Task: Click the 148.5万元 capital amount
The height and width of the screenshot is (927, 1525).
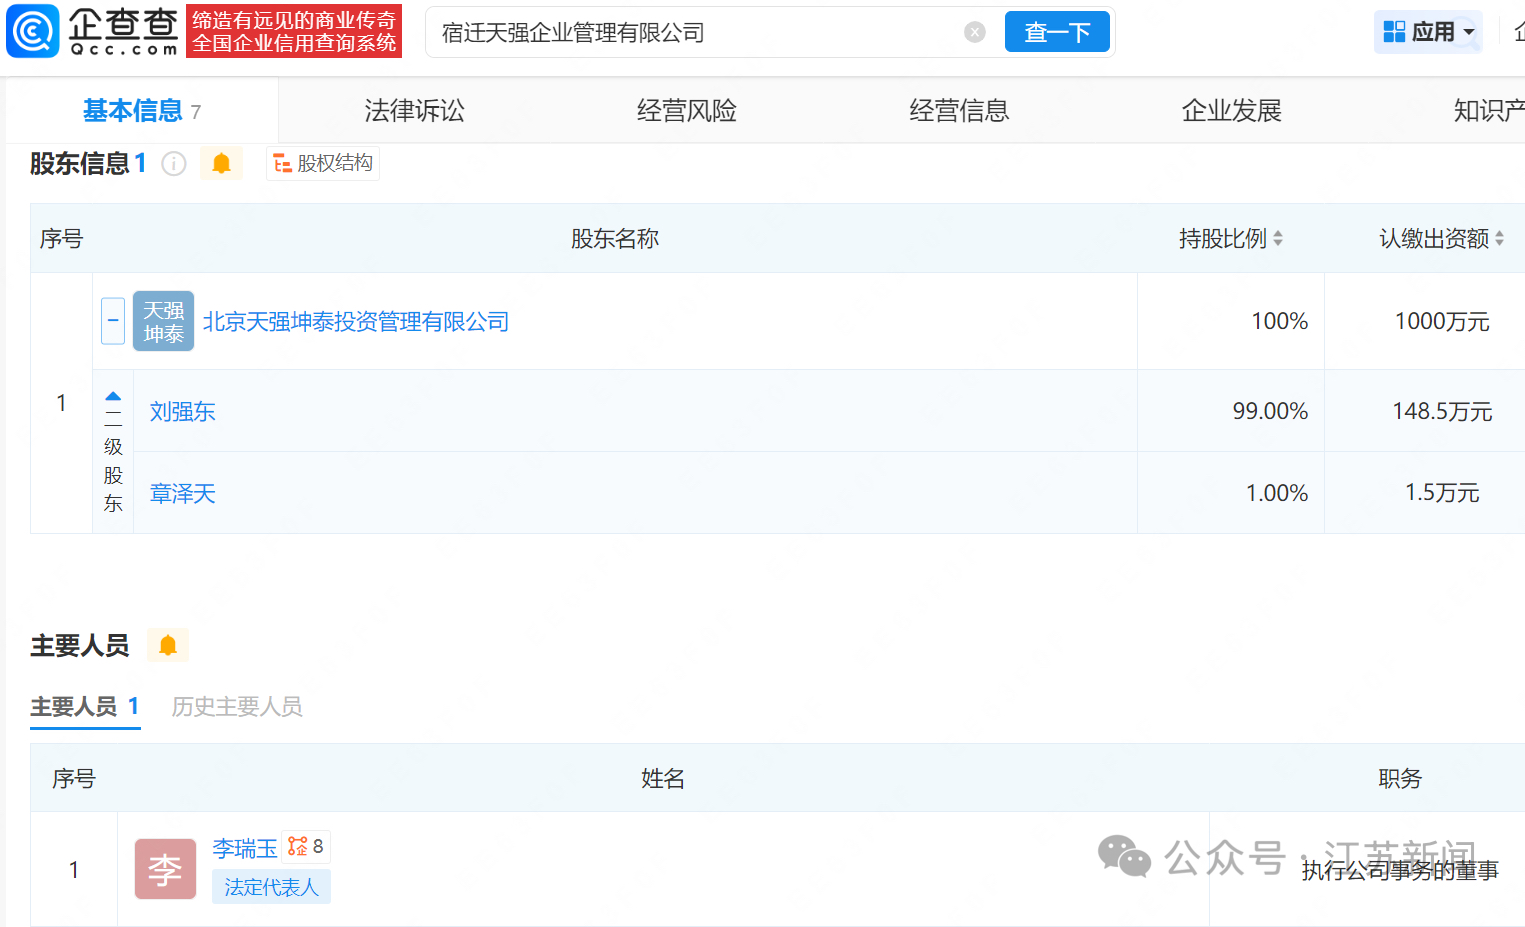Action: tap(1442, 412)
